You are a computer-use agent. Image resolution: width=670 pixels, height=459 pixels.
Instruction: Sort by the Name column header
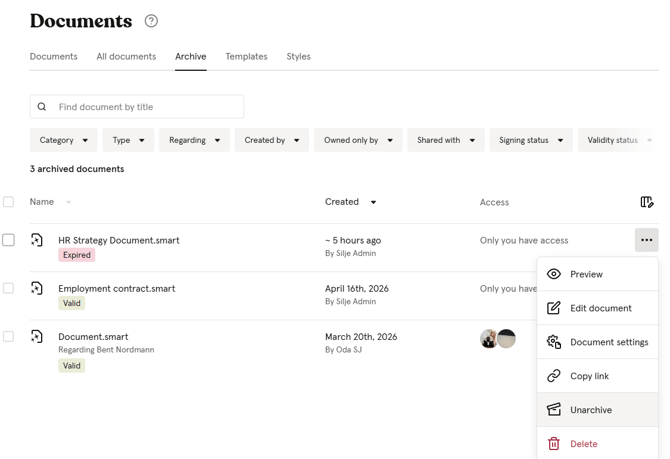pyautogui.click(x=42, y=202)
